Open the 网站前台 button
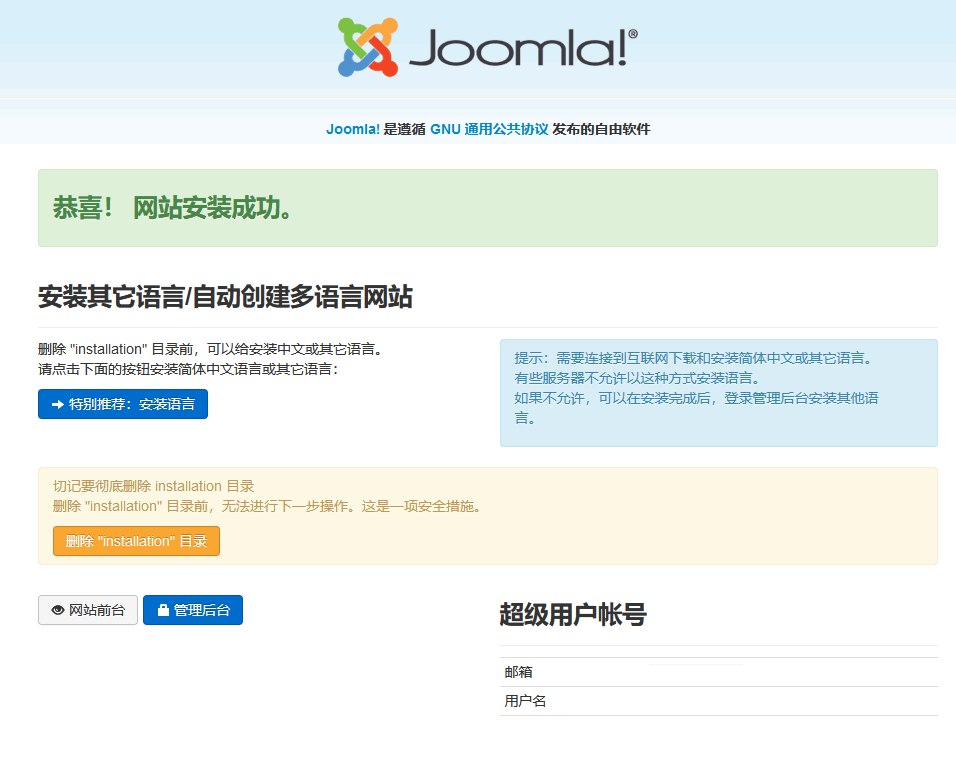Screen dimensions: 956x758 [88, 610]
